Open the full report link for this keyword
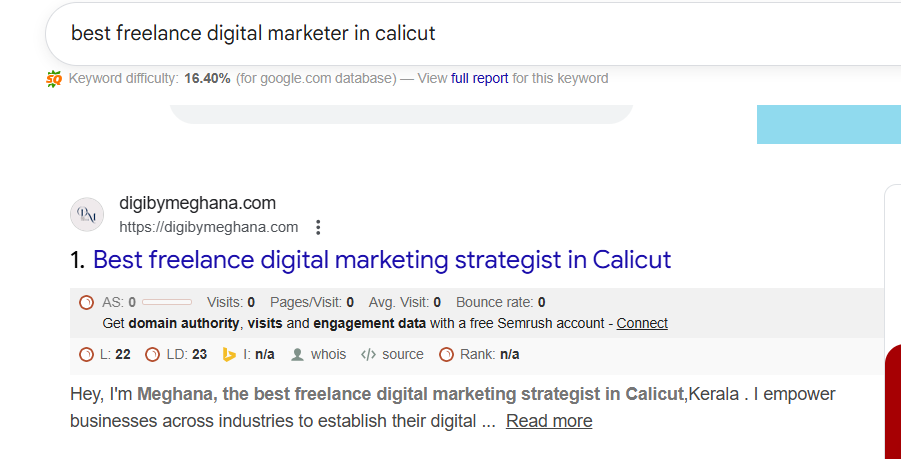The height and width of the screenshot is (459, 901). coord(480,78)
